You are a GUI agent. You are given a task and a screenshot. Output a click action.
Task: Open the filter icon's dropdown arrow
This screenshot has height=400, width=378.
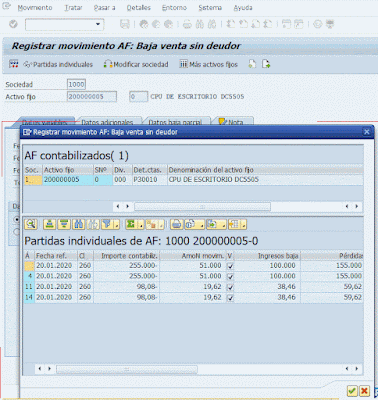(x=117, y=226)
